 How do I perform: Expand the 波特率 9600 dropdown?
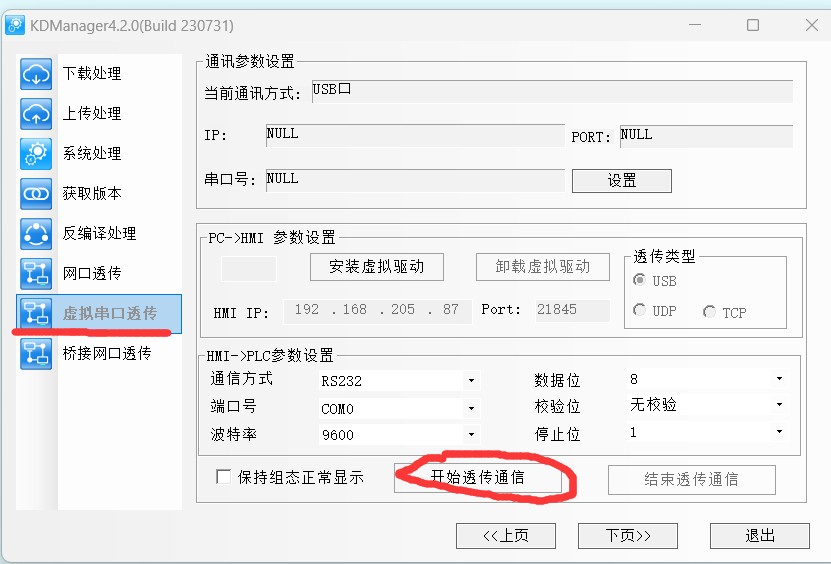[471, 435]
